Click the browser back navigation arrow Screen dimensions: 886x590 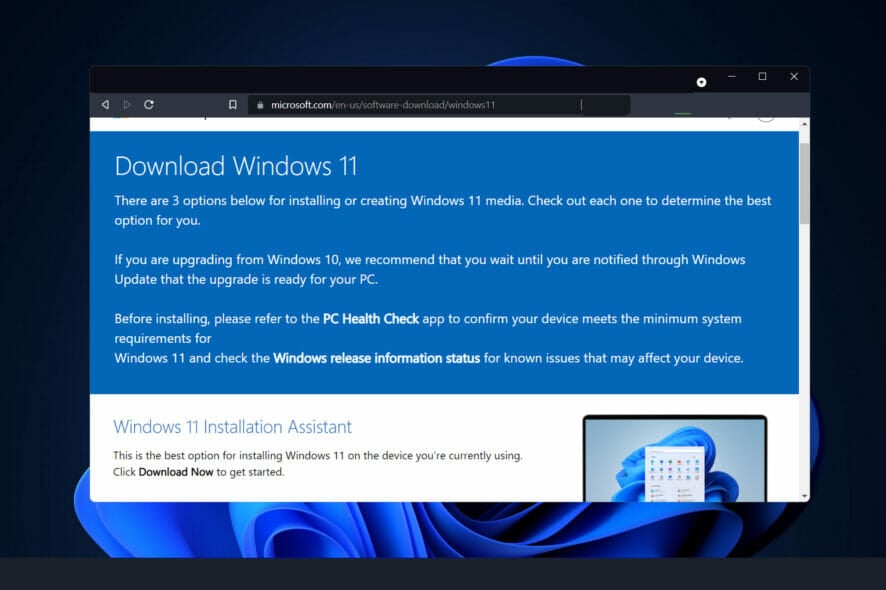click(105, 104)
